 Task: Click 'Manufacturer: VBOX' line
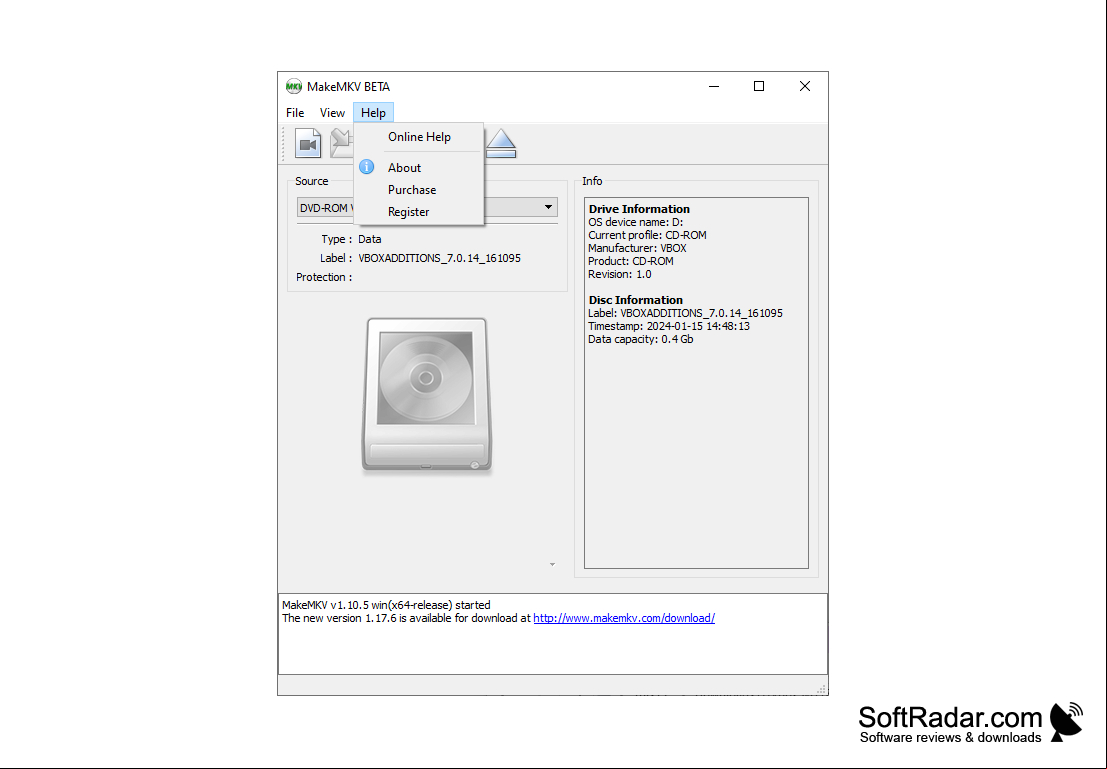637,249
